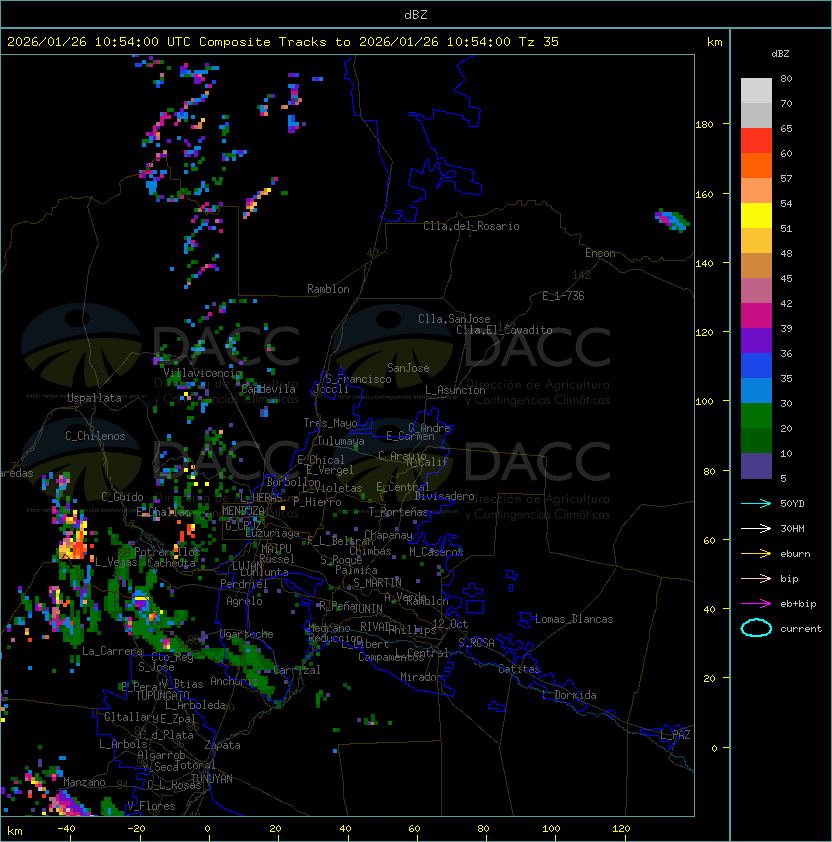Click the Catitas location label
The image size is (832, 842).
click(519, 669)
